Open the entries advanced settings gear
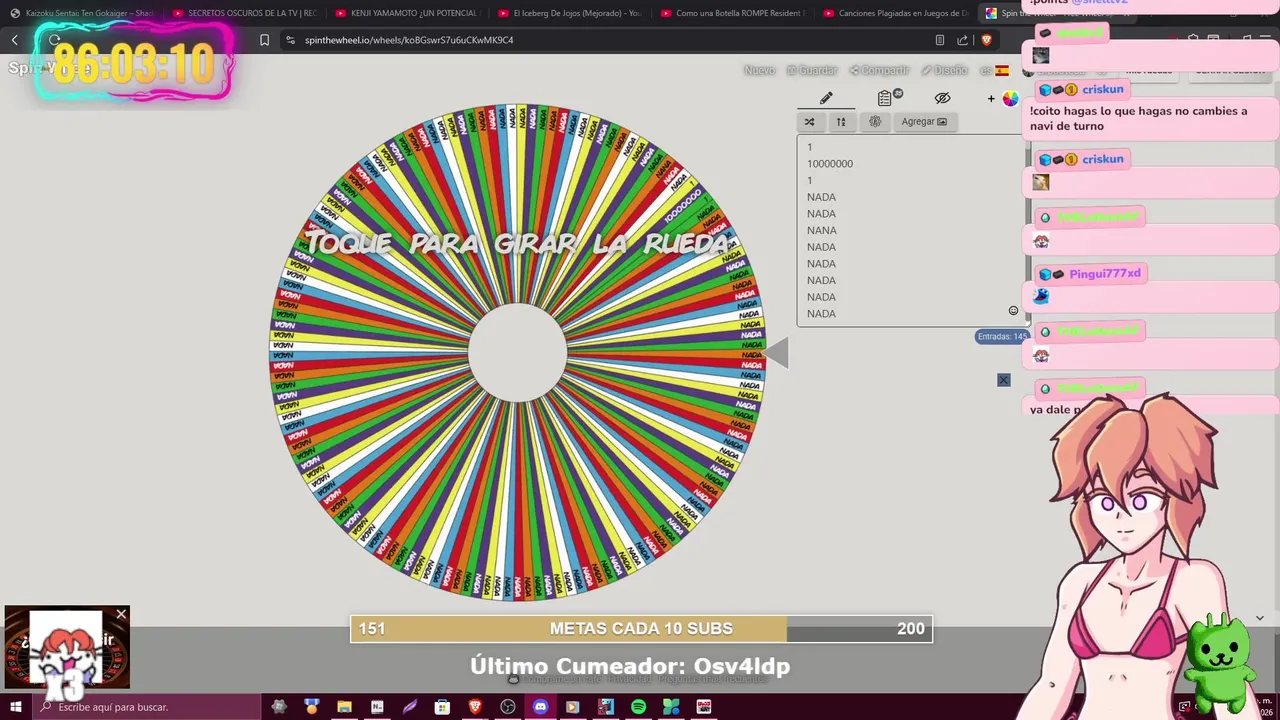Image resolution: width=1280 pixels, height=720 pixels. click(875, 122)
